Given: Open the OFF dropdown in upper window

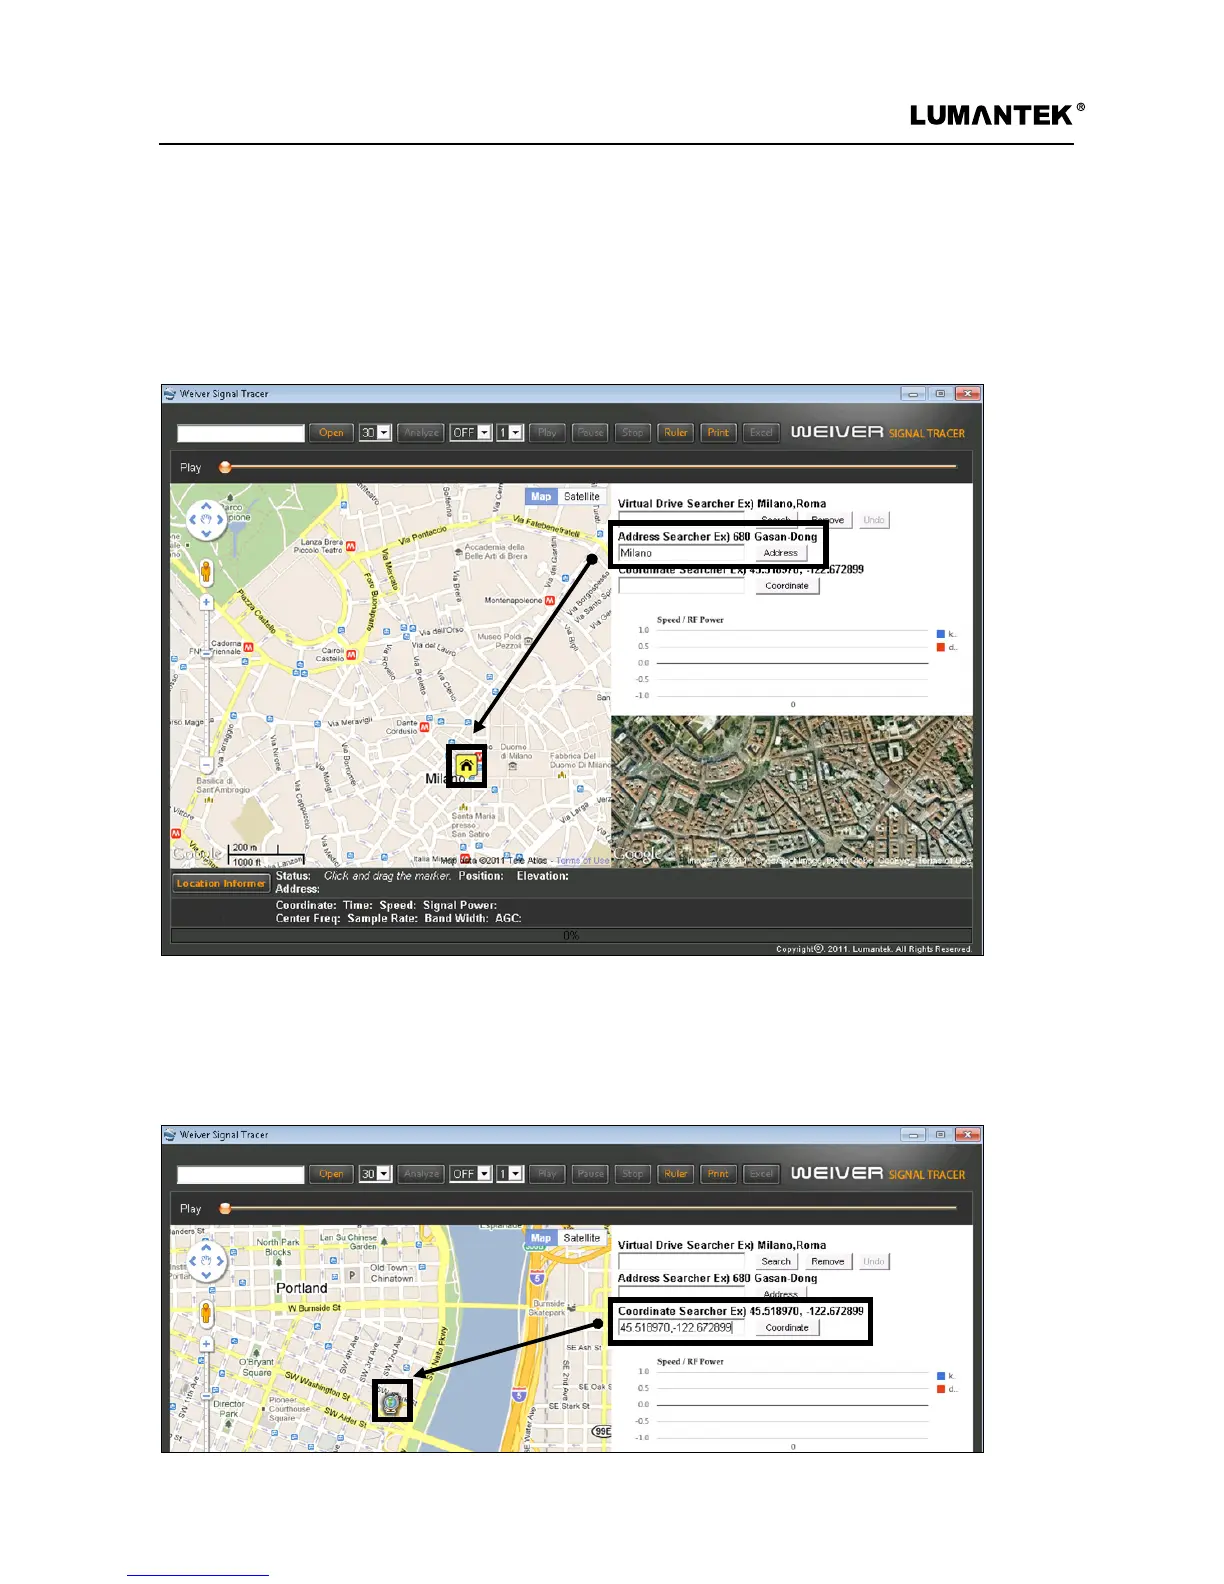Looking at the screenshot, I should click(x=470, y=433).
